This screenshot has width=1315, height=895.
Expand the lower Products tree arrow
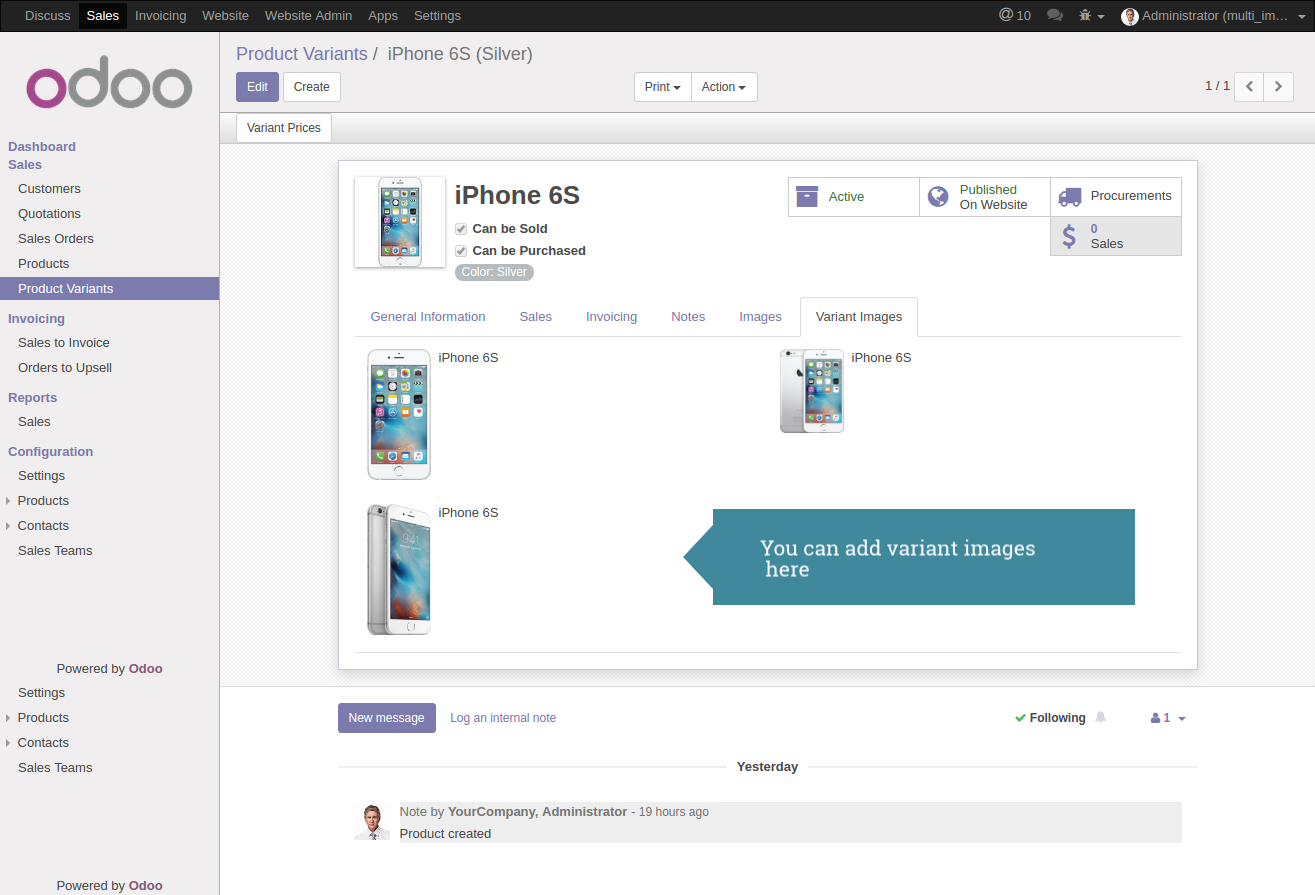[8, 717]
